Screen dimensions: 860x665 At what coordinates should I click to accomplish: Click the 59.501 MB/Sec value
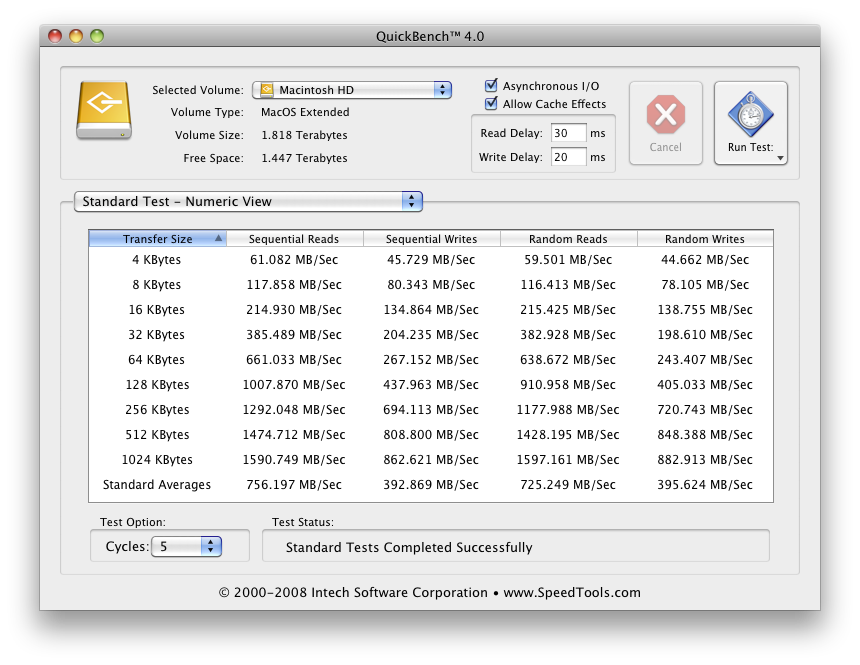tap(568, 260)
